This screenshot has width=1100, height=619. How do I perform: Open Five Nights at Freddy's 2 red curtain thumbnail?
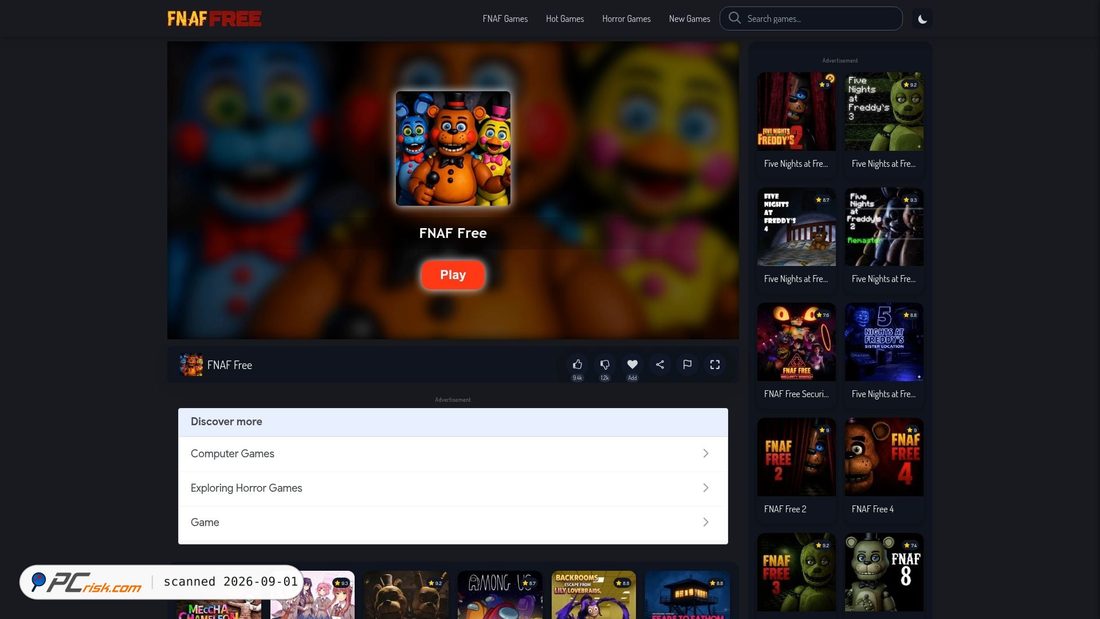click(x=796, y=112)
